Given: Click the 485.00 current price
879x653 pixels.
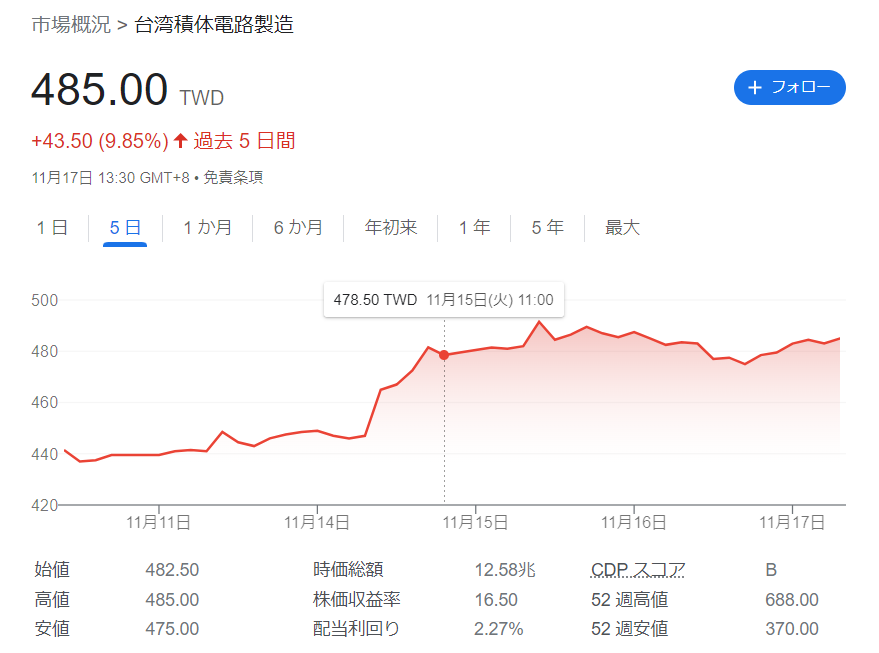Looking at the screenshot, I should 99,90.
